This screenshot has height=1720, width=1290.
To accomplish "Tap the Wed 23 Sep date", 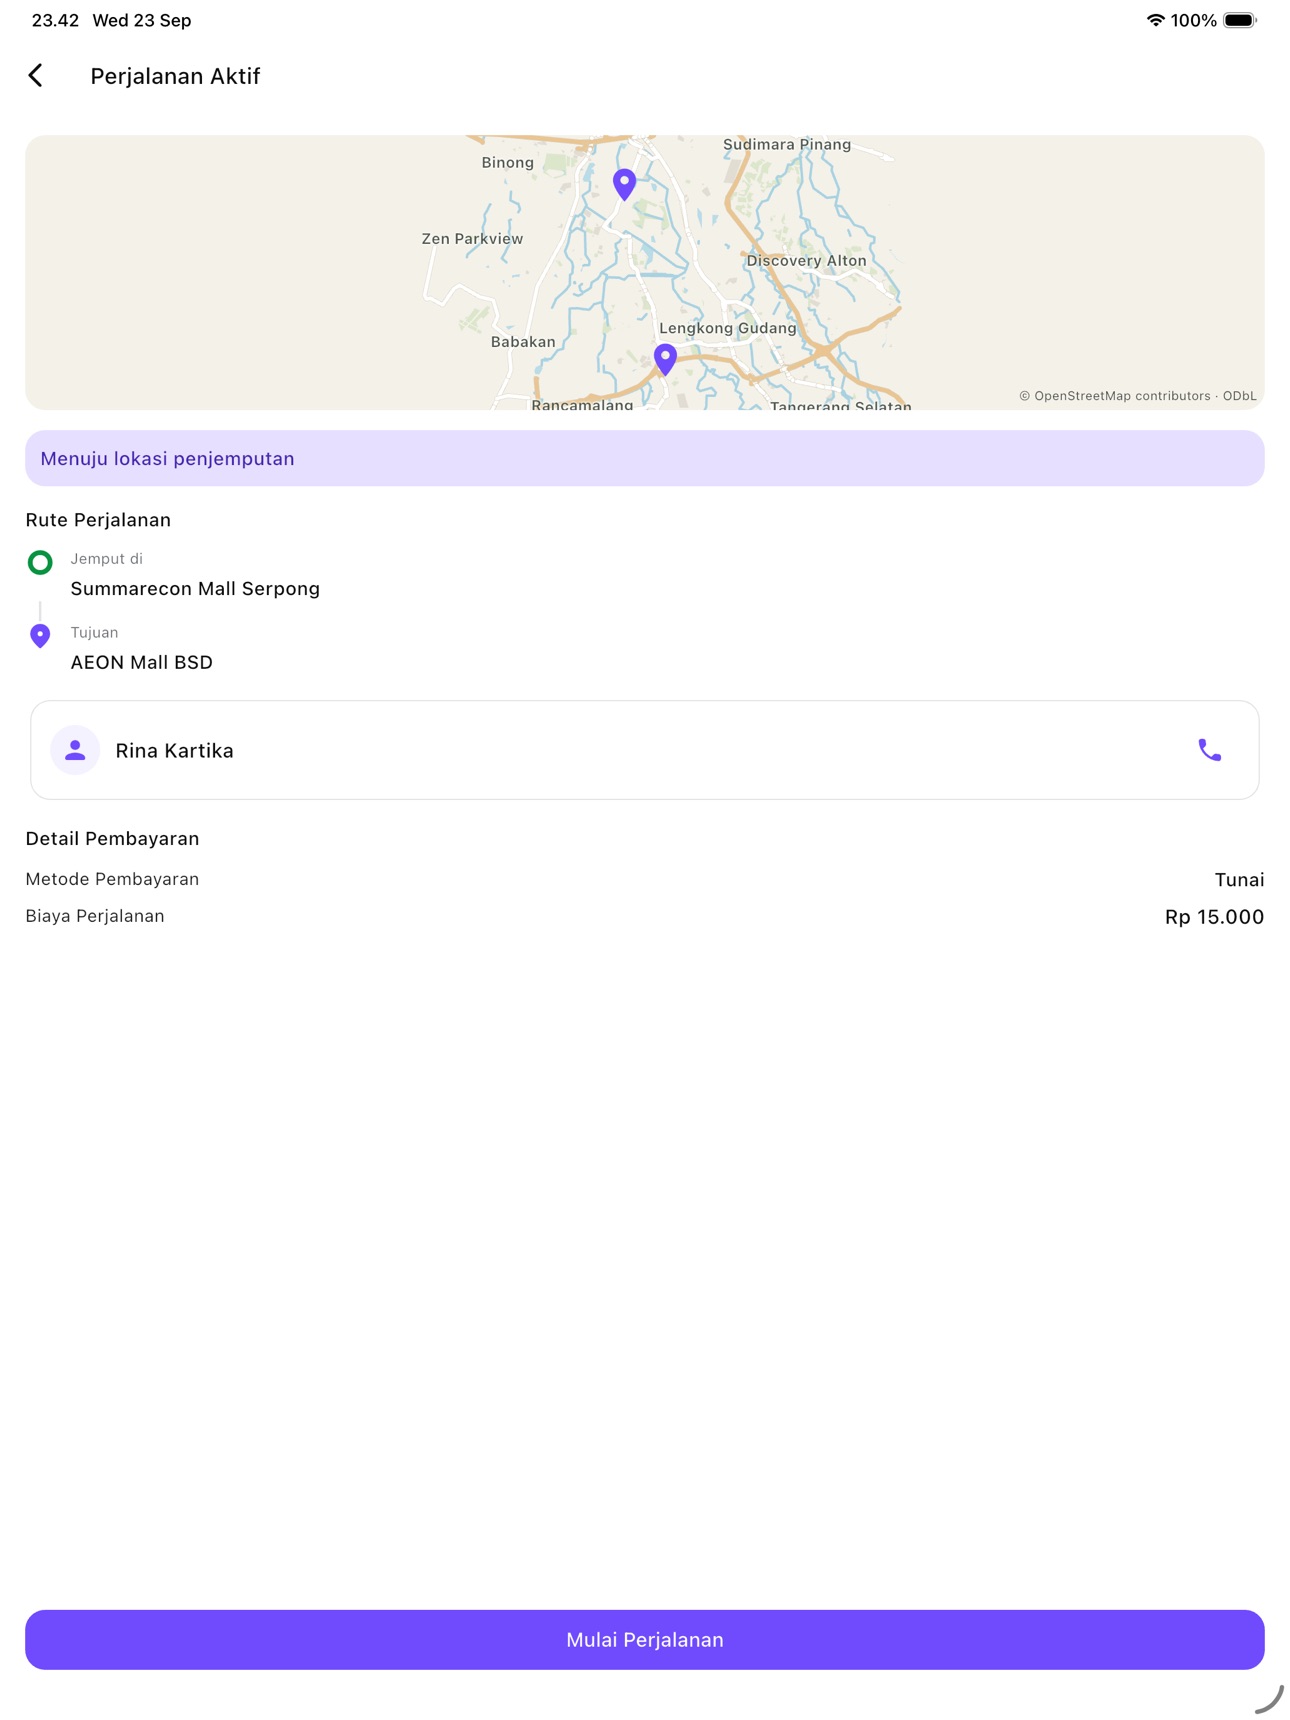I will [142, 20].
